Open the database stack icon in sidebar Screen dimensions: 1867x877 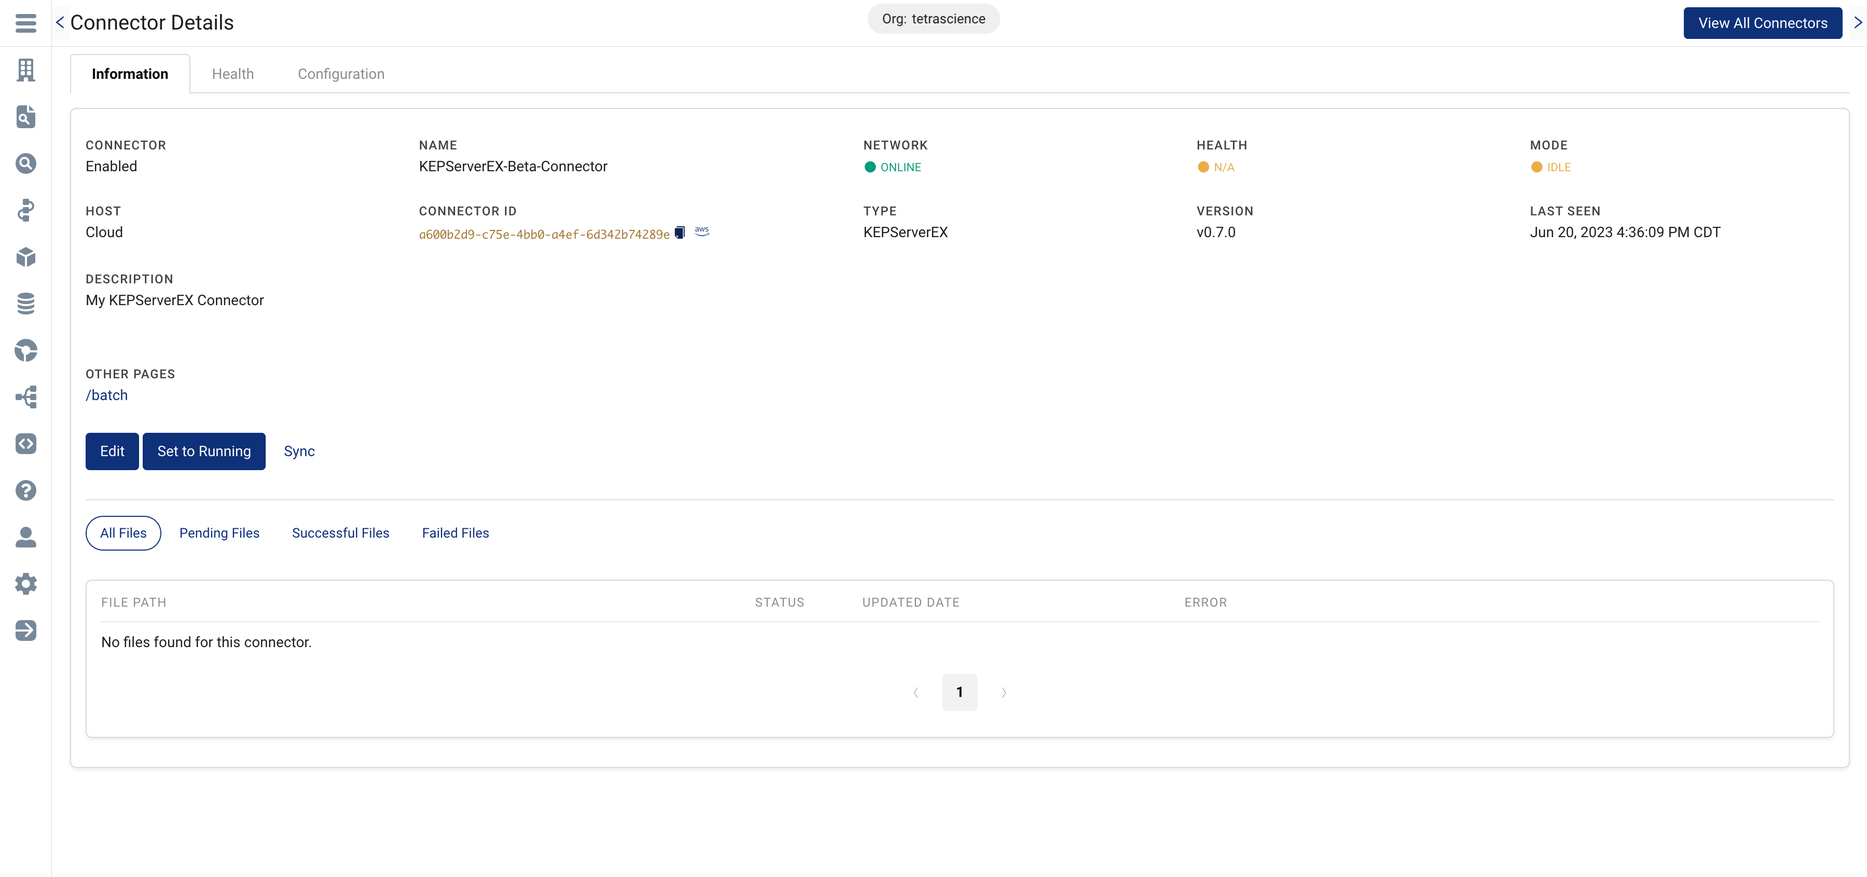pyautogui.click(x=26, y=303)
